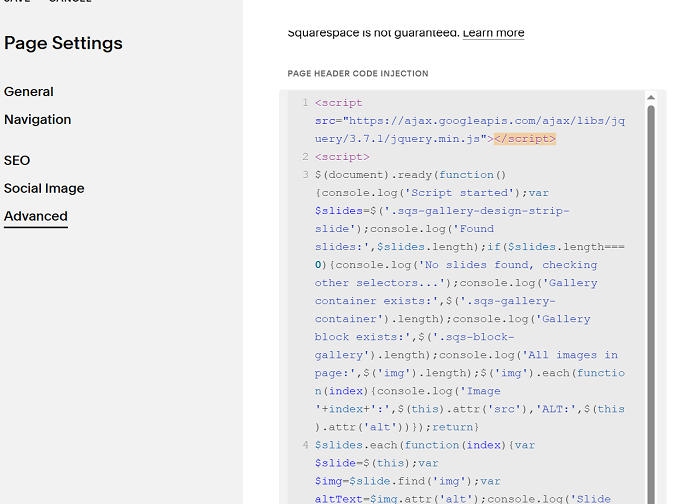Viewport: 700px width, 504px height.
Task: Click the code editor scroll-up arrow
Action: click(x=651, y=97)
